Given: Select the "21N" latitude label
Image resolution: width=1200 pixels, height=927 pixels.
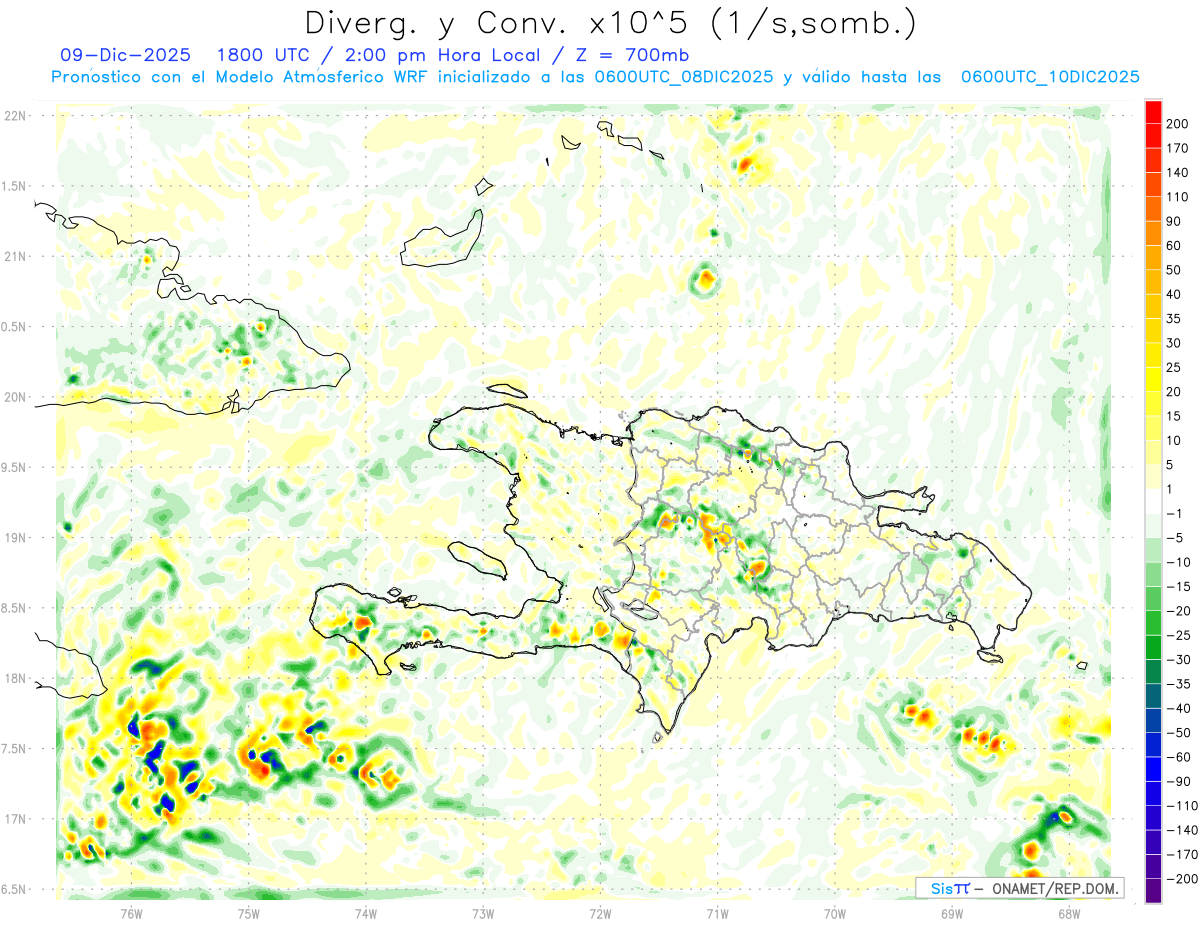Looking at the screenshot, I should click(x=15, y=257).
